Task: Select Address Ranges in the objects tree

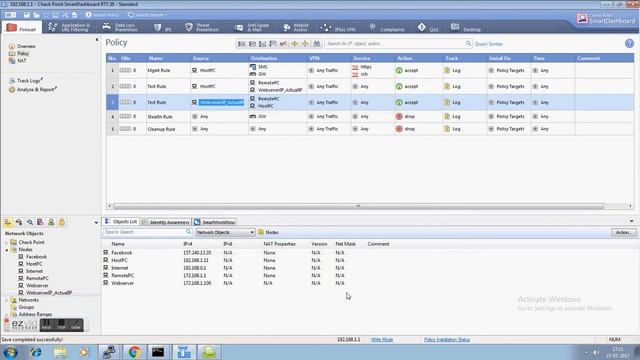Action: tap(35, 315)
